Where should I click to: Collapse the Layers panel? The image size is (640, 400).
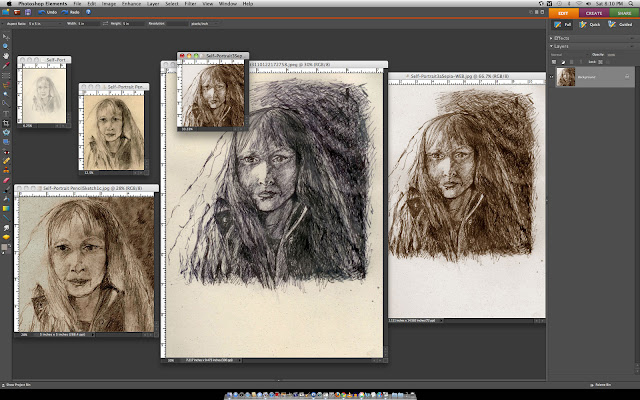point(552,46)
